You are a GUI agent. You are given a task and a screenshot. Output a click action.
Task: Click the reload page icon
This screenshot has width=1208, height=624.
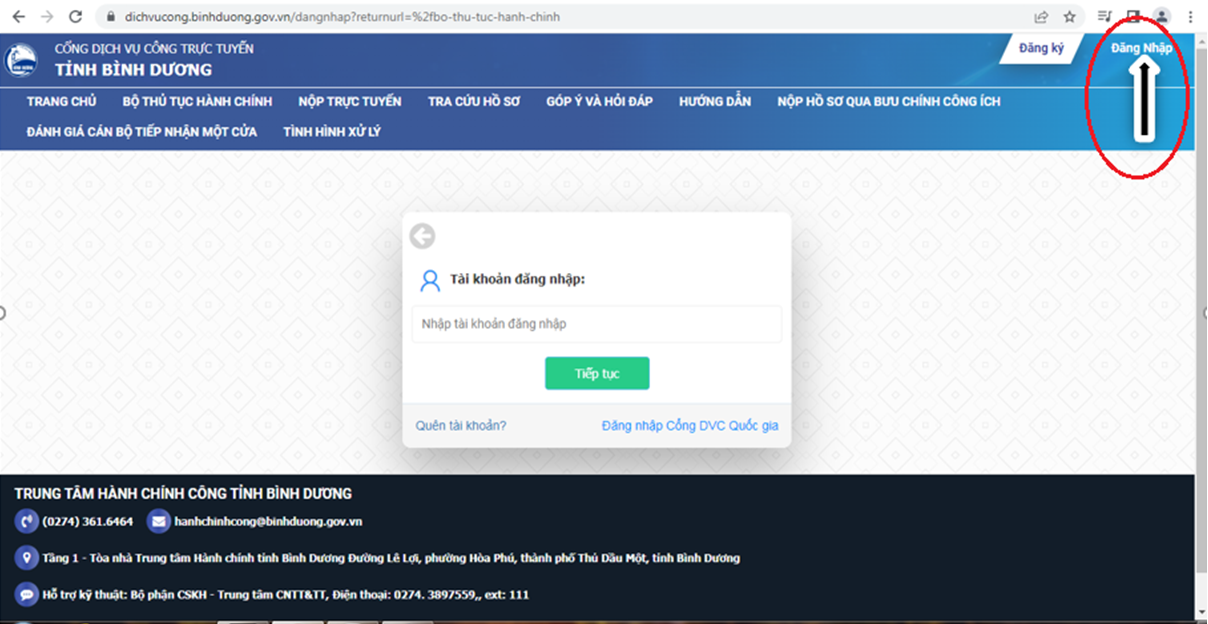point(76,17)
